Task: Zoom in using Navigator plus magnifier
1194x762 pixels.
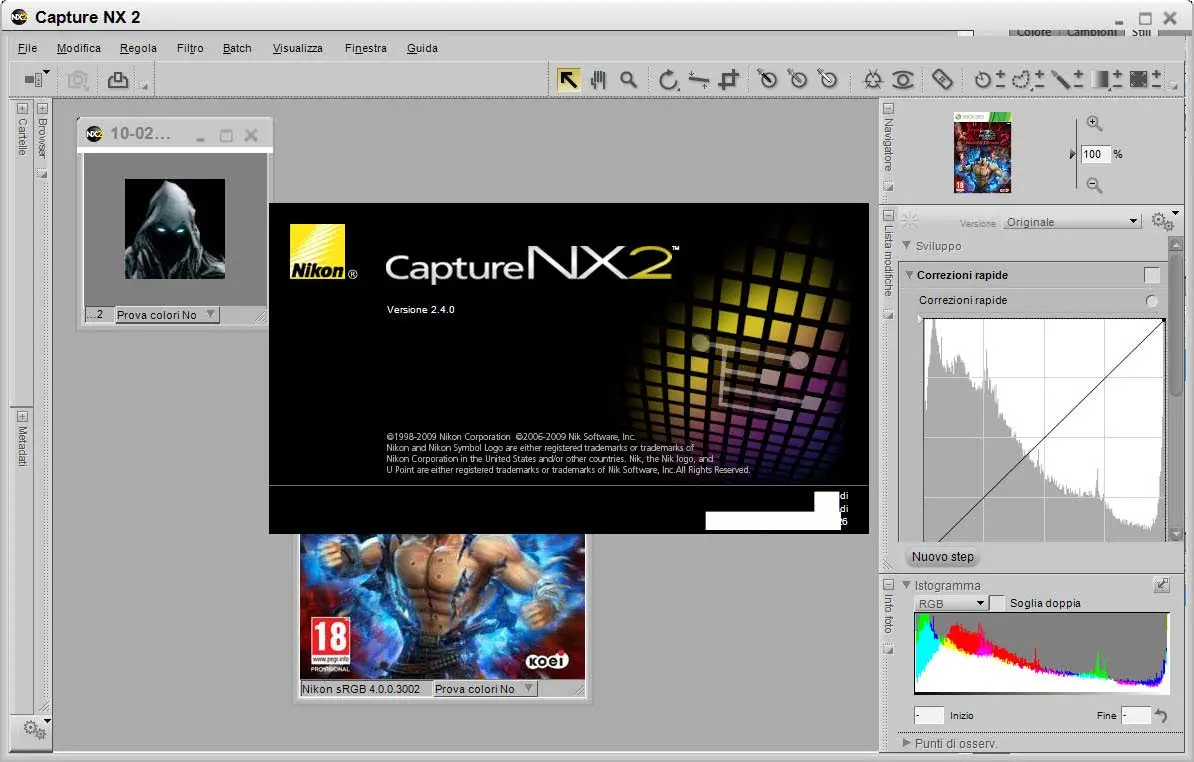Action: pos(1094,123)
